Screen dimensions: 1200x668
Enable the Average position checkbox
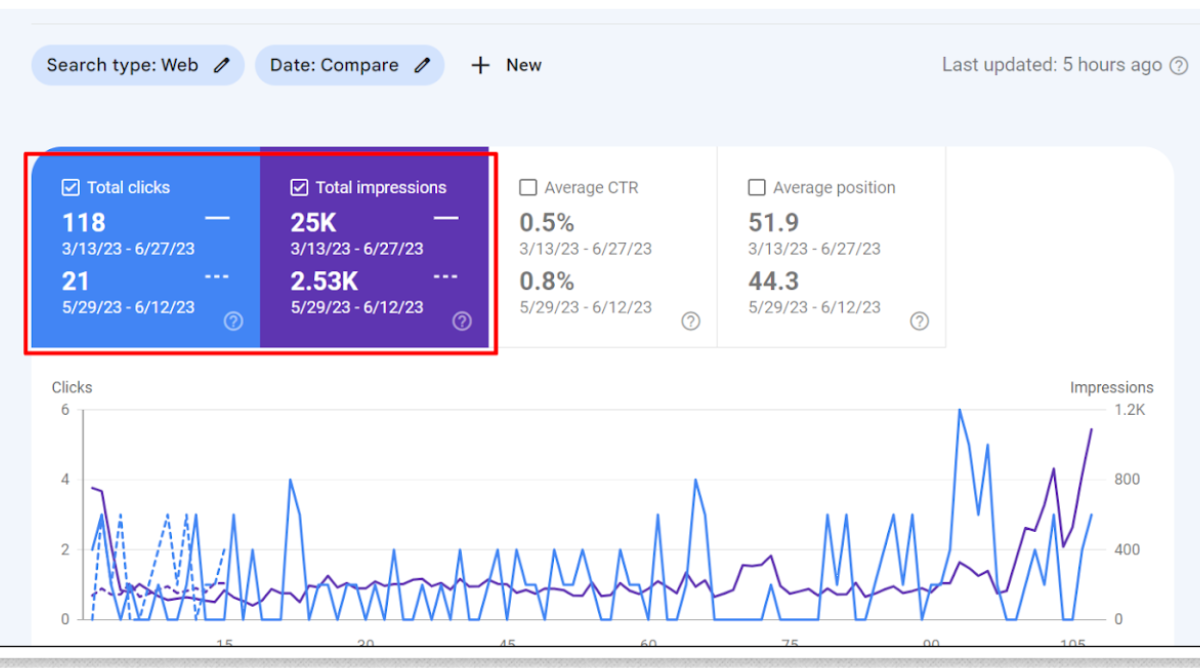[x=757, y=187]
